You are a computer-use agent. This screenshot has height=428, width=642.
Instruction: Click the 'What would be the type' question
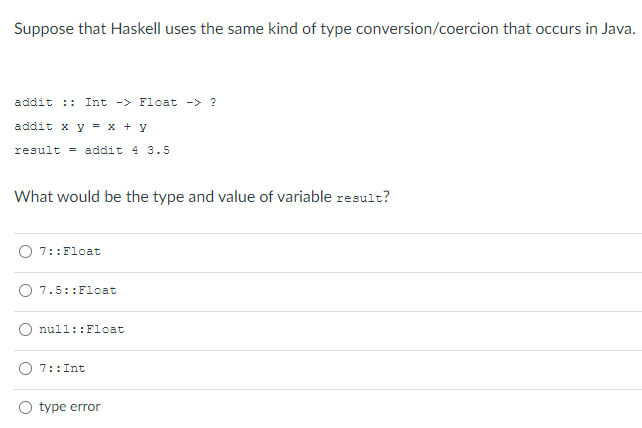(x=202, y=197)
